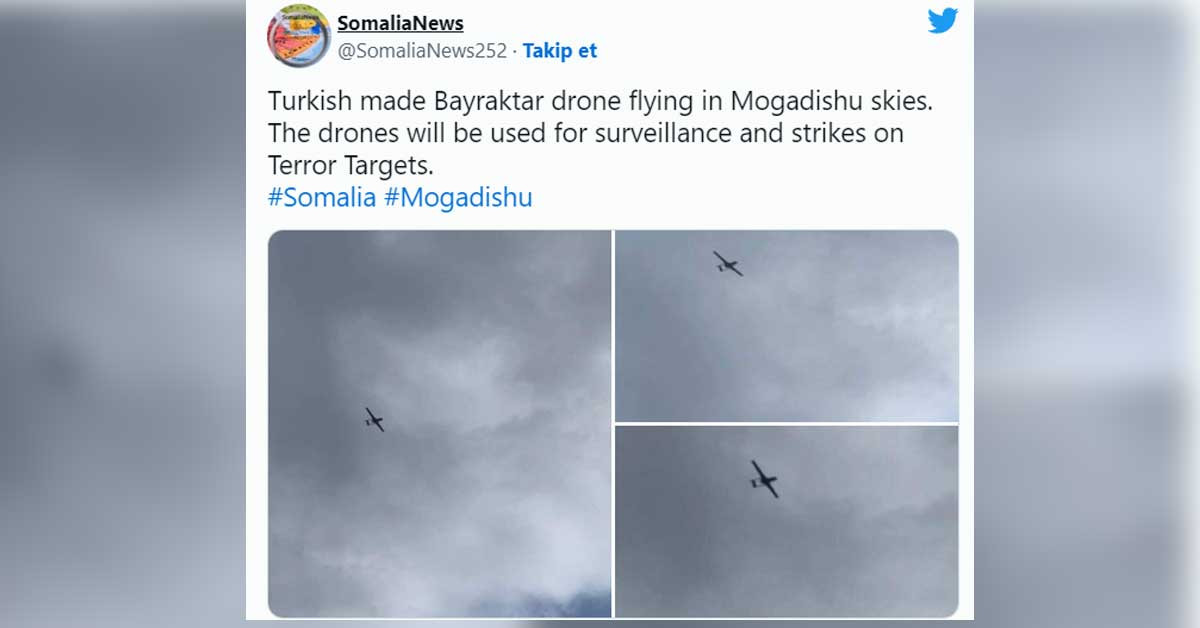Viewport: 1200px width, 628px height.
Task: Open the bottom-right drone photo
Action: tap(786, 521)
